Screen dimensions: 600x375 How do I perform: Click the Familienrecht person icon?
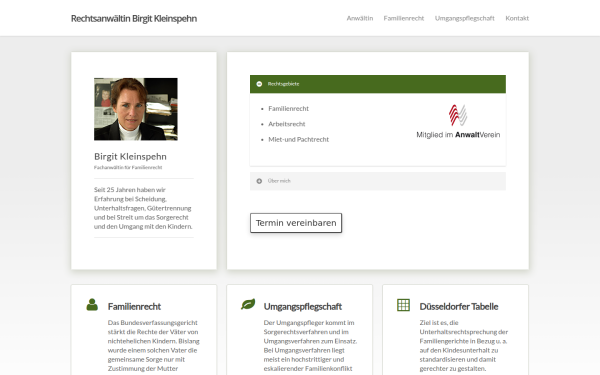[92, 305]
